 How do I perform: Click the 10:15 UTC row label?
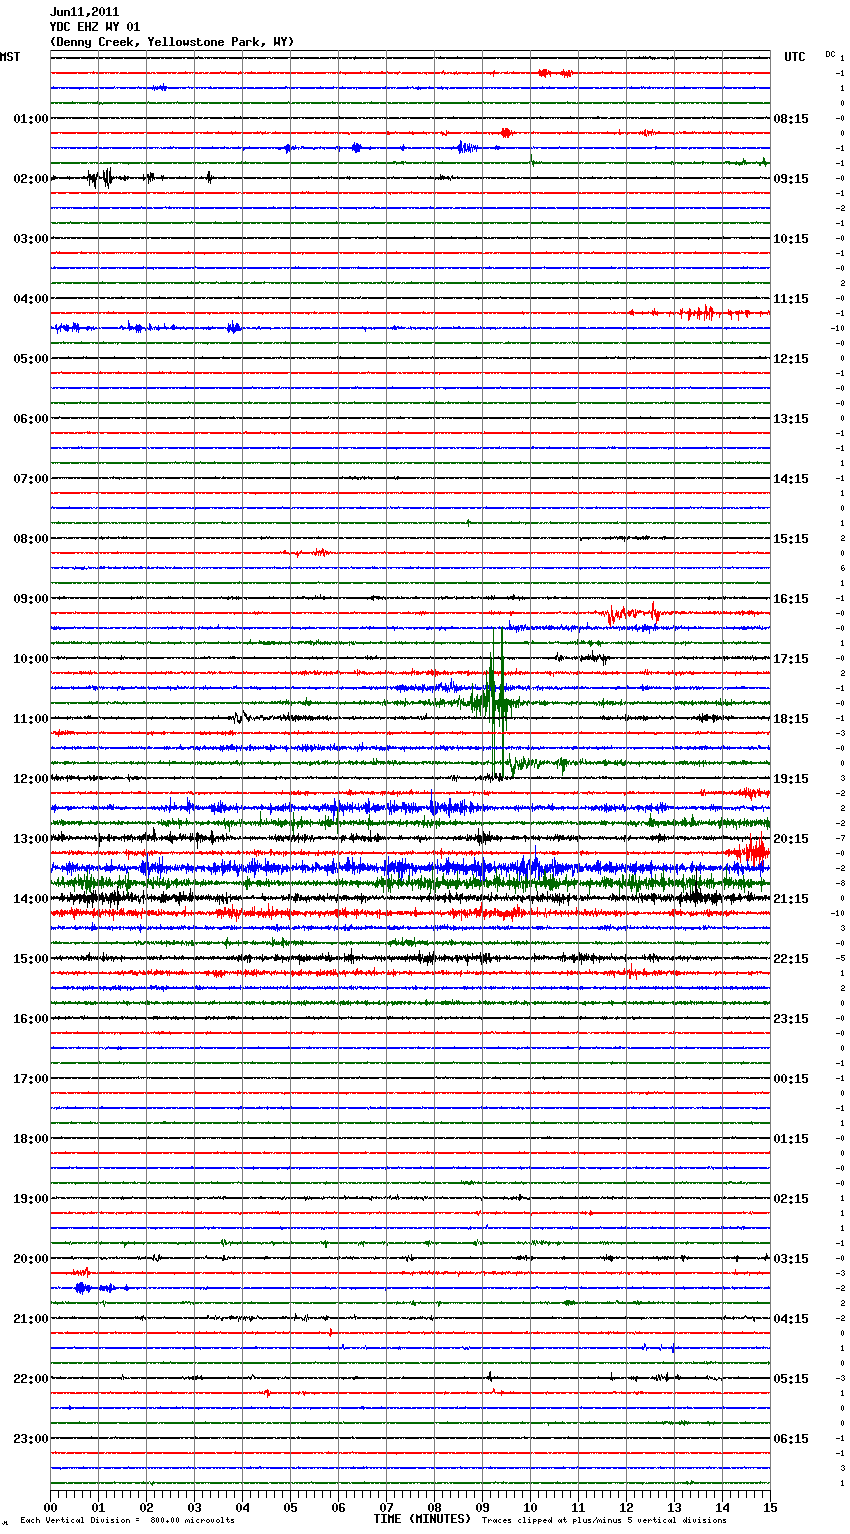click(791, 238)
